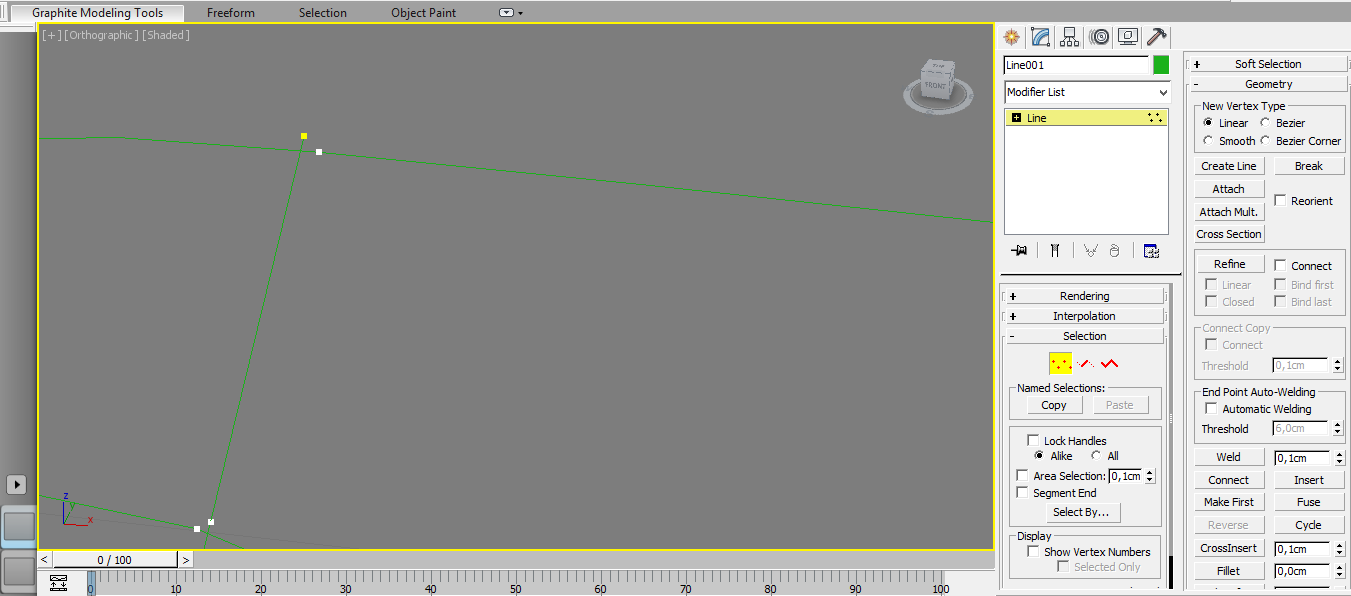Screen dimensions: 1351x596
Task: Switch to the Freeform ribbon tab
Action: click(x=231, y=13)
